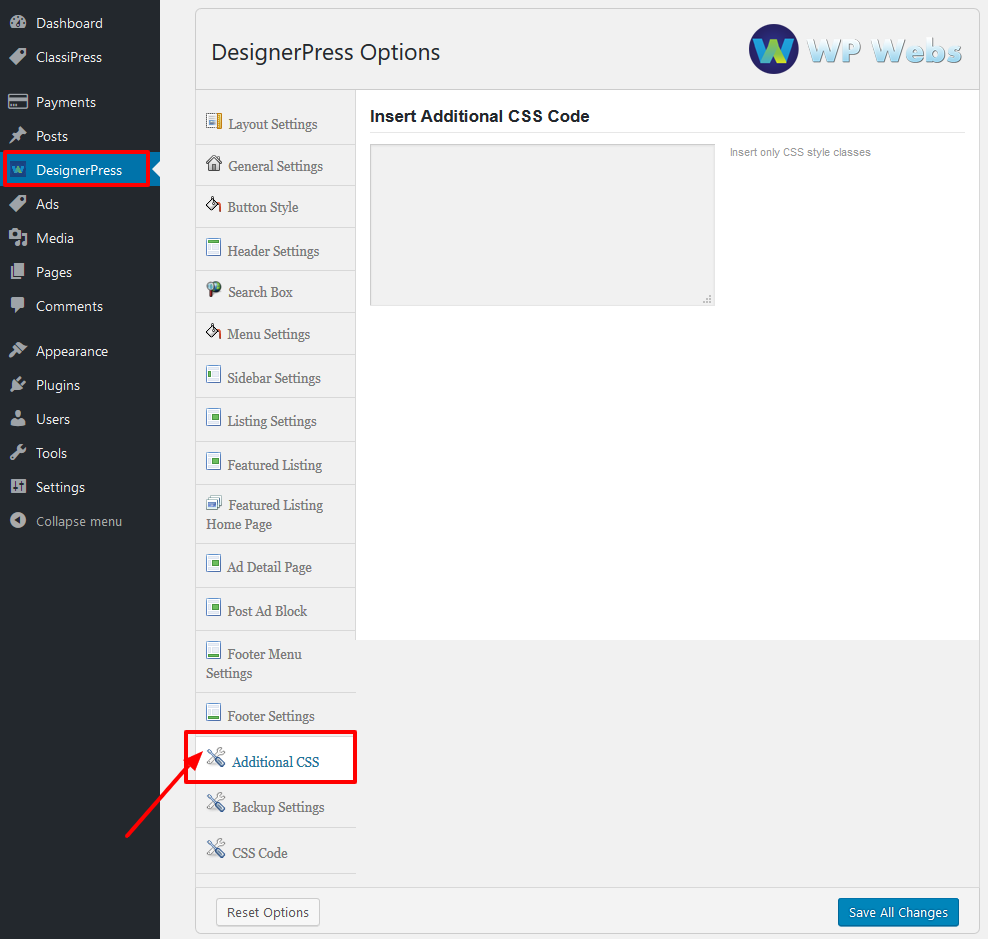Viewport: 988px width, 939px height.
Task: Click Save All Changes button
Action: pyautogui.click(x=898, y=912)
